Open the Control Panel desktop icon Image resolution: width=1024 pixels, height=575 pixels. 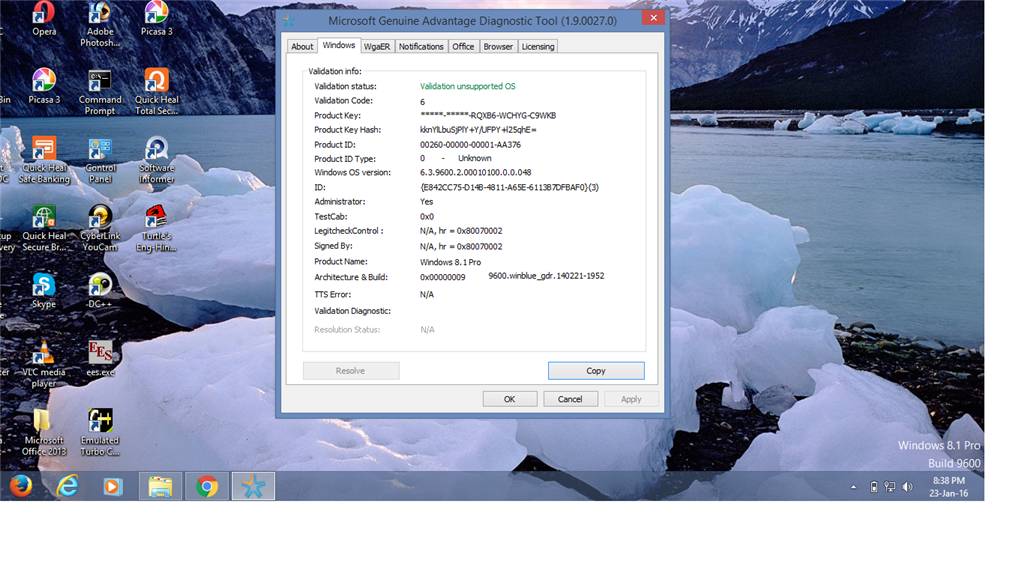(100, 160)
